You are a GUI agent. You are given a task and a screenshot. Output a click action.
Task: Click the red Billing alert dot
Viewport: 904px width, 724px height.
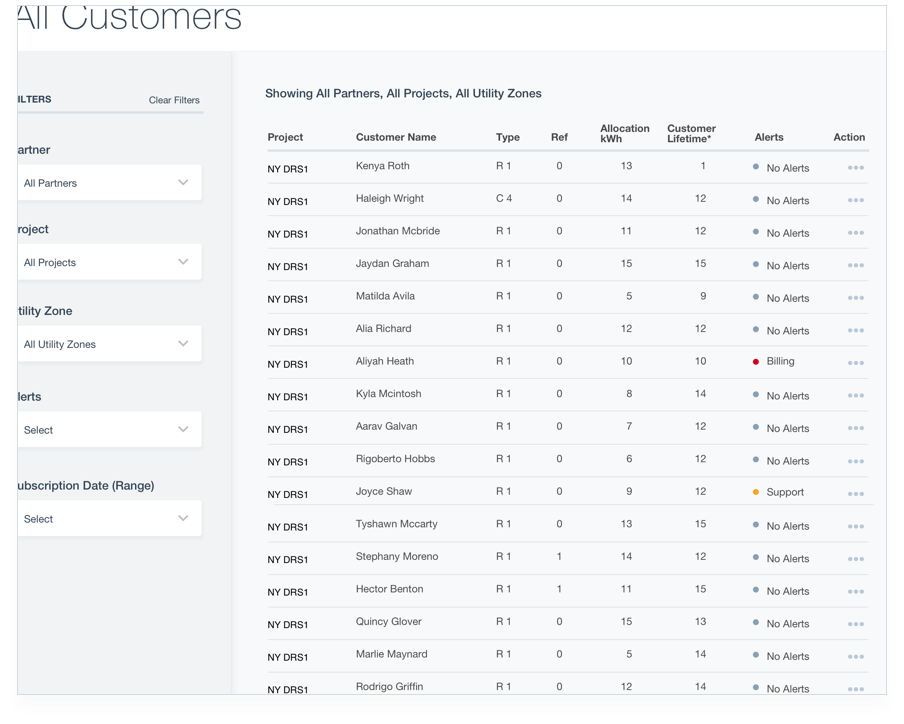pyautogui.click(x=756, y=361)
